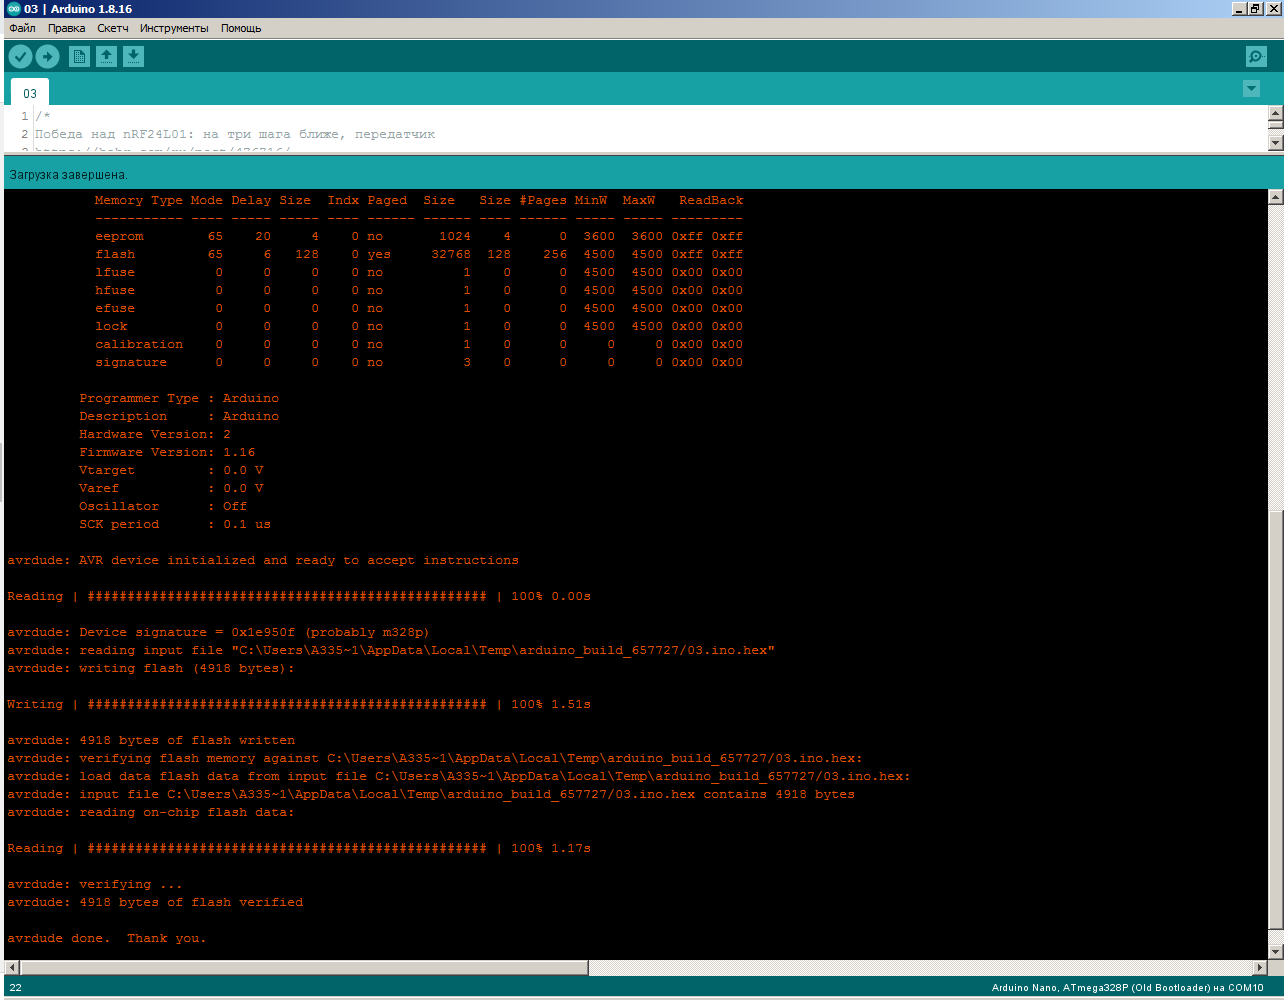Click the lfuse memory row
1284x1000 pixels.
419,272
